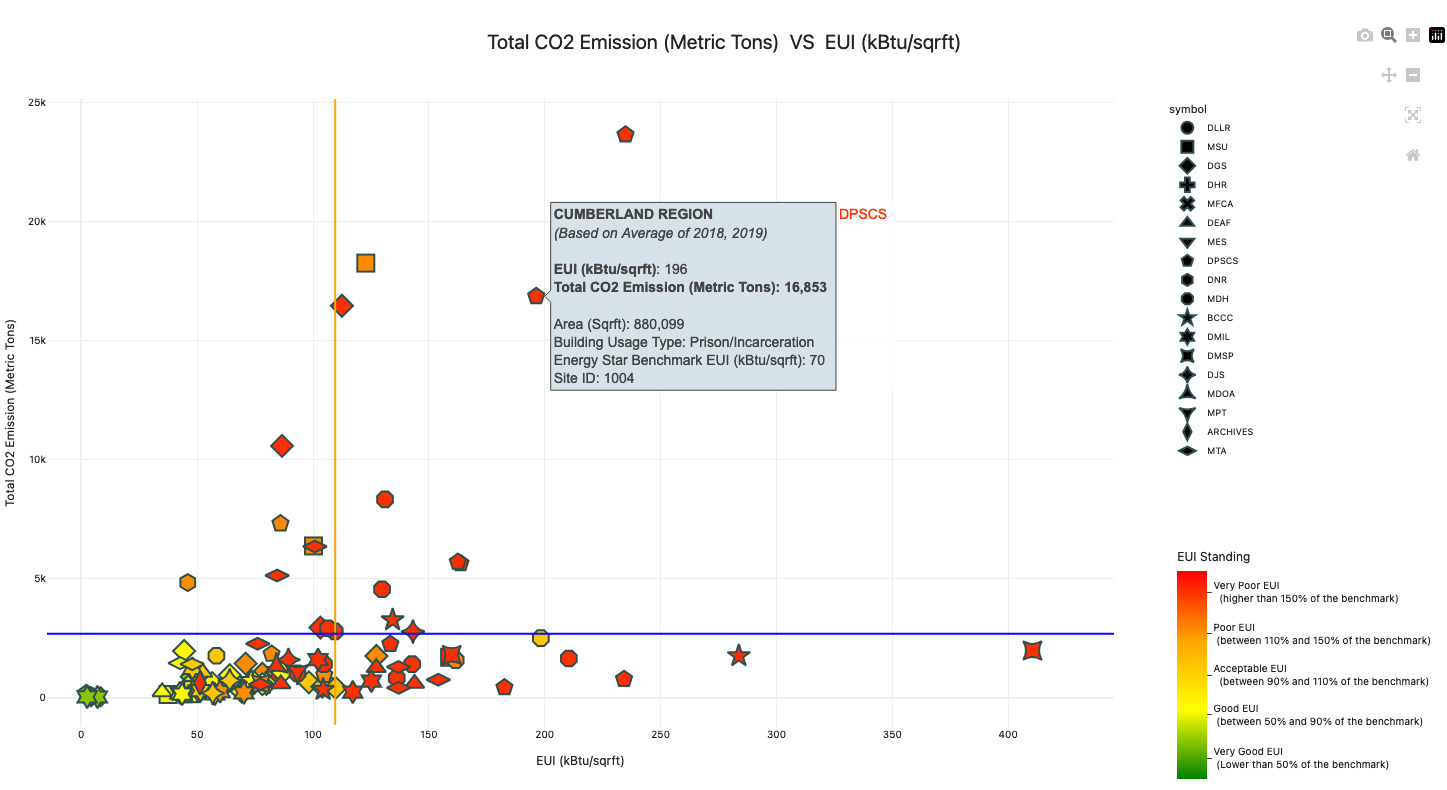Viewport: 1447px width, 790px height.
Task: Click the red hexagon near 5.7k at EUI 163
Action: point(459,562)
